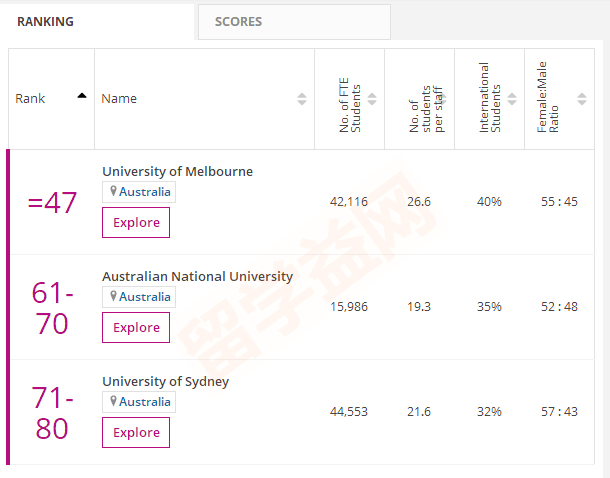Click Explore button for University of Melbourne
Viewport: 610px width, 478px height.
[136, 222]
